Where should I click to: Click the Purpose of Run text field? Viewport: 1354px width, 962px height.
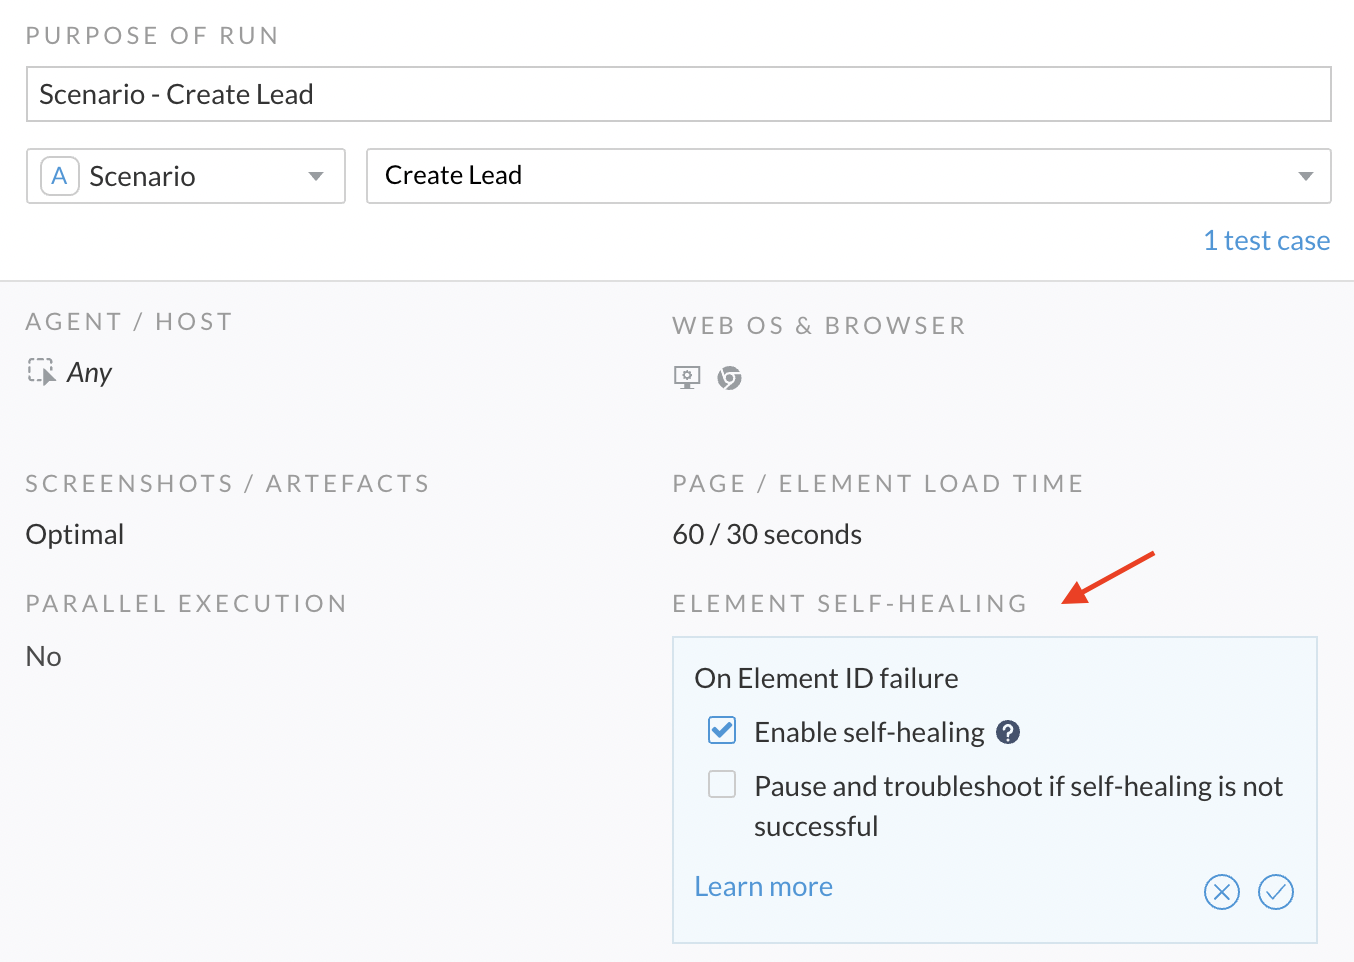click(x=679, y=94)
